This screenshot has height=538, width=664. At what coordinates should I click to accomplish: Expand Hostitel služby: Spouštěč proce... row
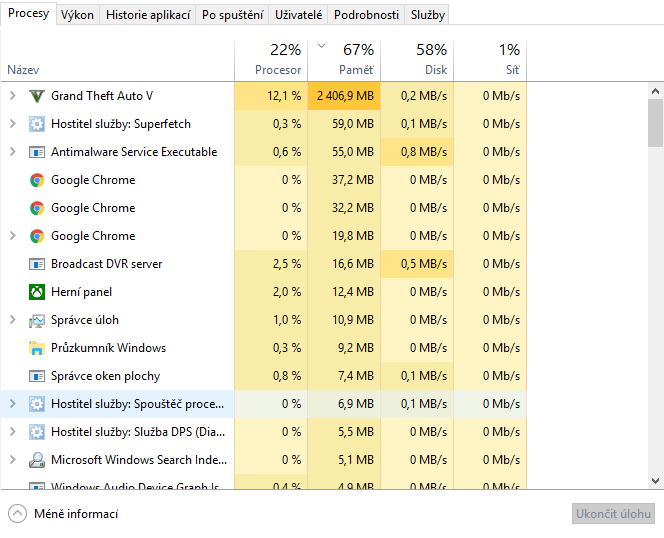click(13, 404)
